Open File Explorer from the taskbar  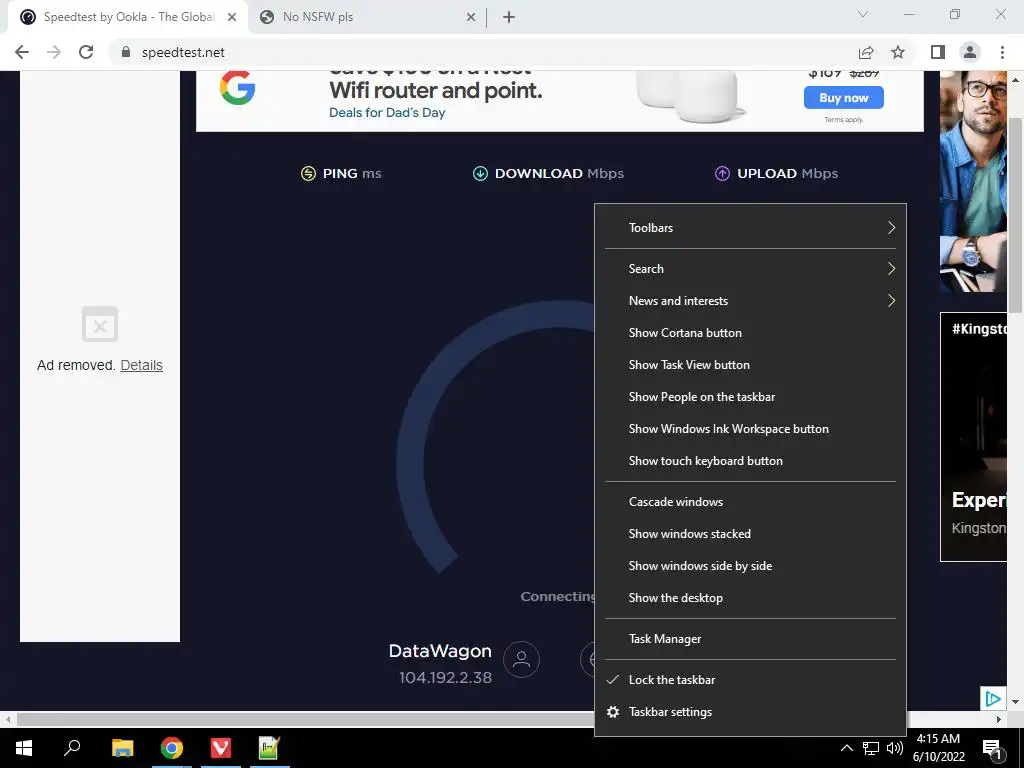coord(122,748)
